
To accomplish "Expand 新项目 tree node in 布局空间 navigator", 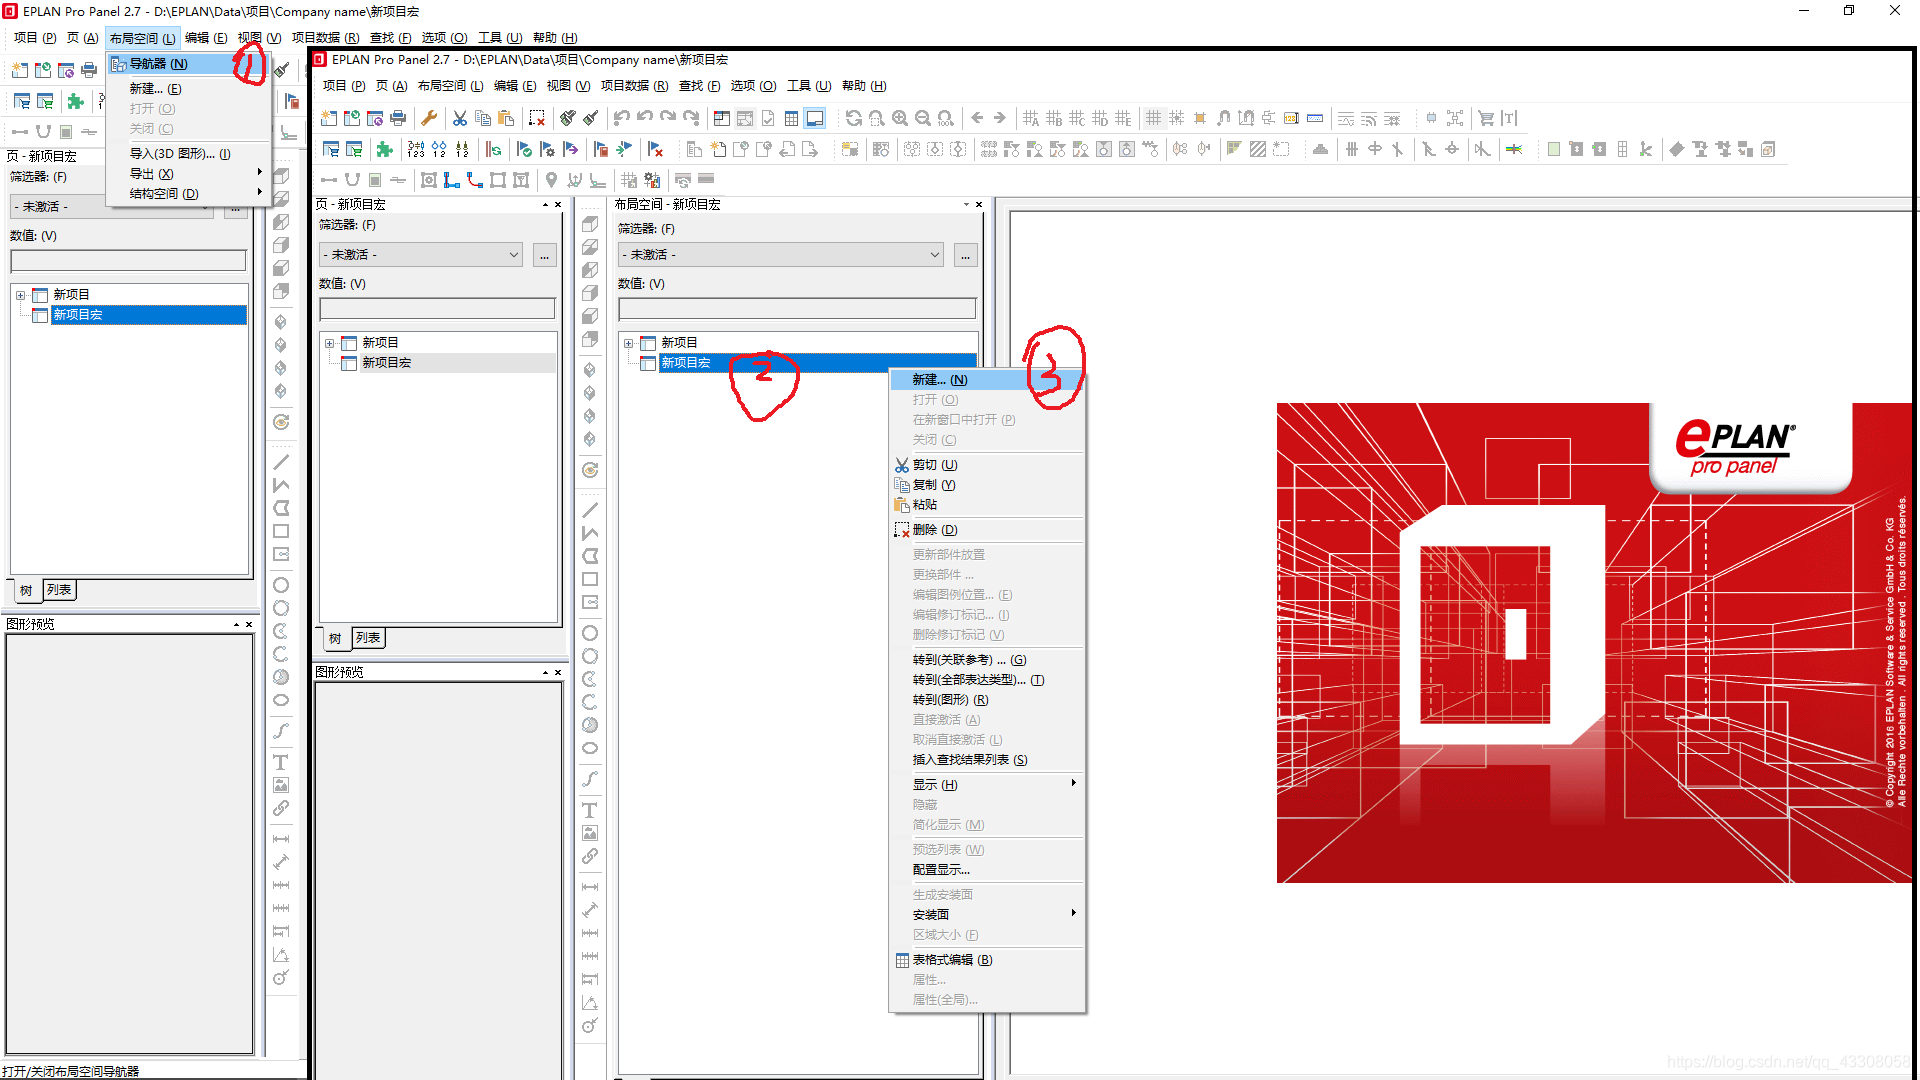I will [x=628, y=343].
